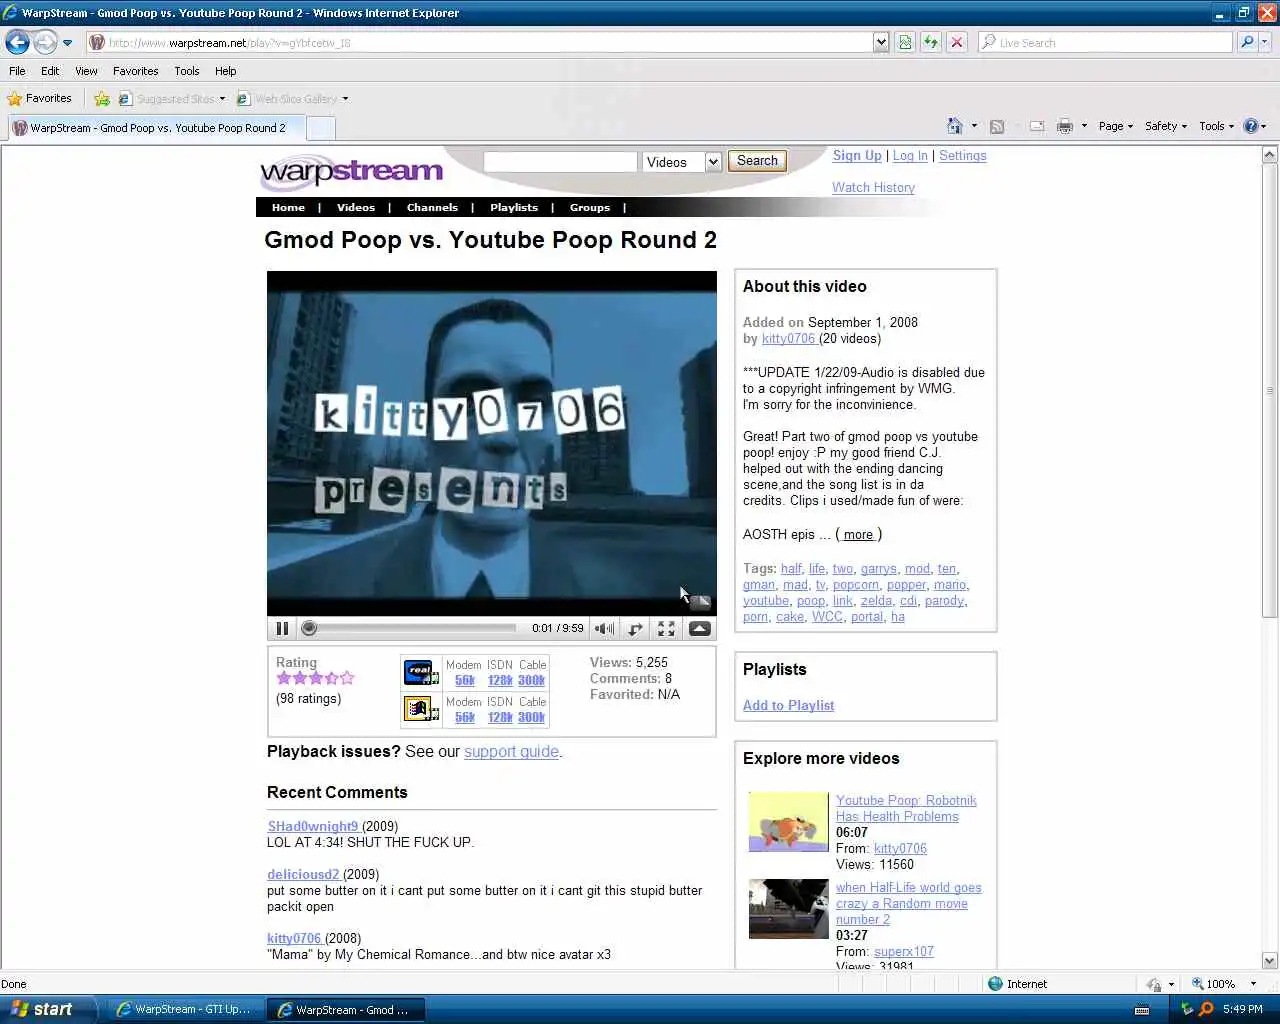The image size is (1280, 1024).
Task: Open the browser Help menu
Action: [226, 71]
